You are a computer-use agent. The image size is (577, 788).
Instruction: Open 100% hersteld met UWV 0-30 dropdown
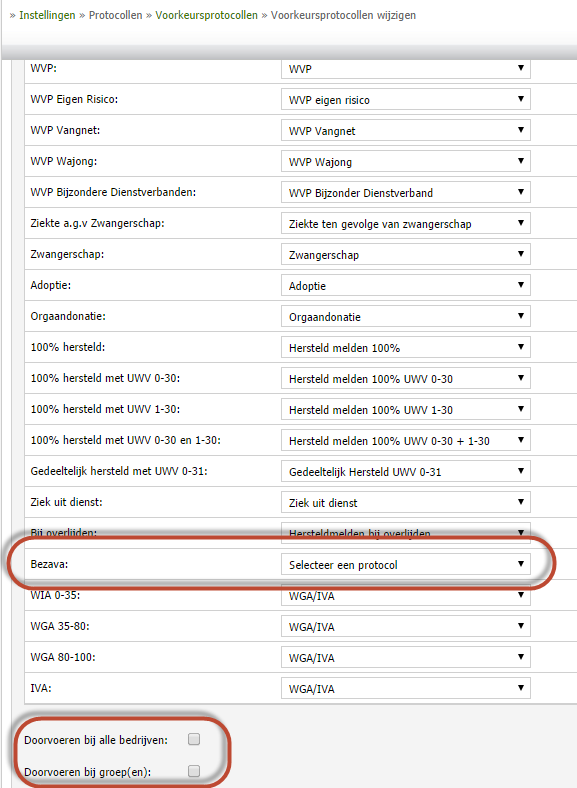click(x=406, y=378)
